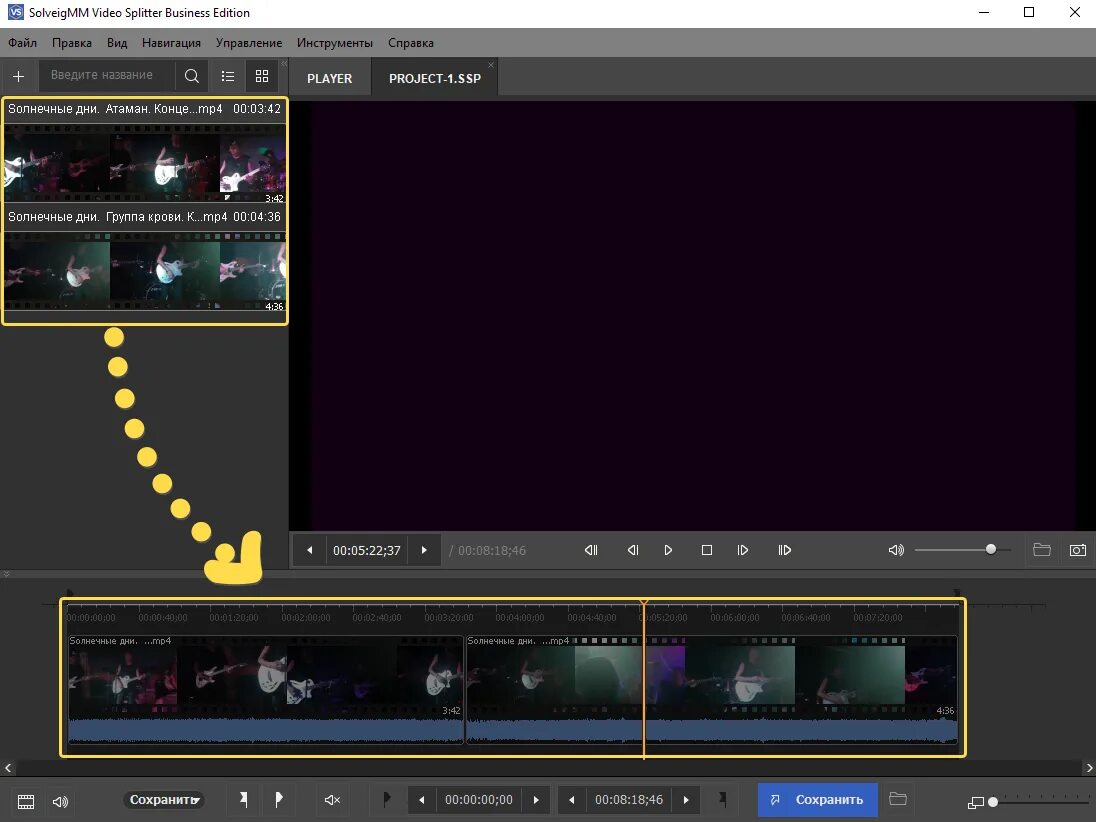Close the PROJECT-1.SSP tab
Viewport: 1096px width, 822px height.
point(491,65)
